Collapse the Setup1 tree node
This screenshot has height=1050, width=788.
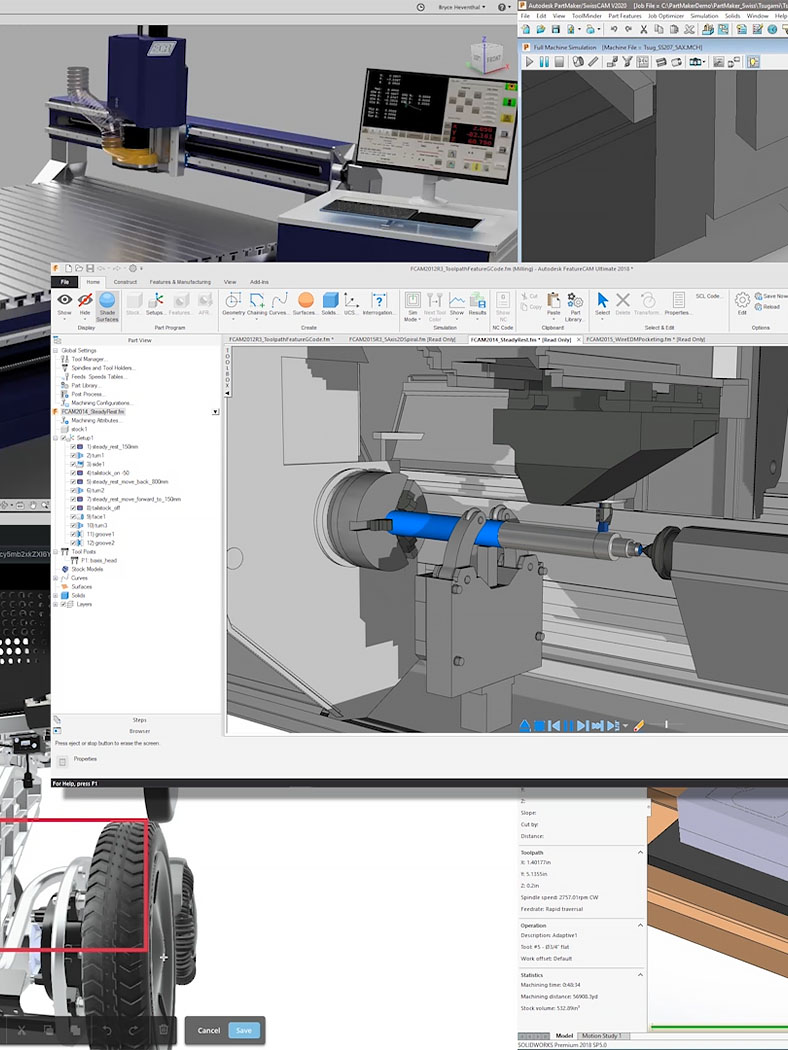pos(57,438)
